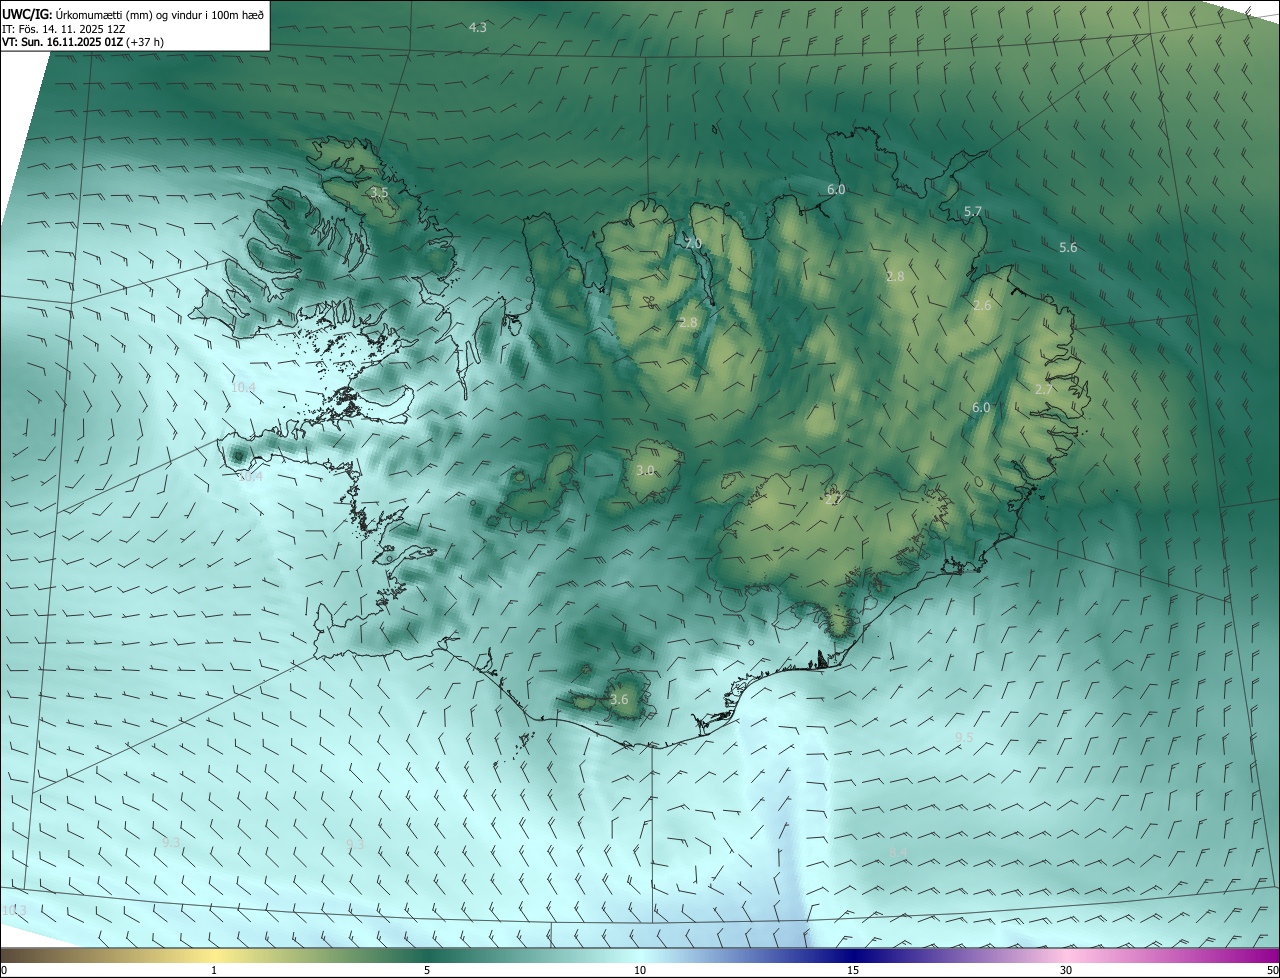Click the color scale tick labeled 30
Screen dimensions: 1280x978
(1066, 970)
